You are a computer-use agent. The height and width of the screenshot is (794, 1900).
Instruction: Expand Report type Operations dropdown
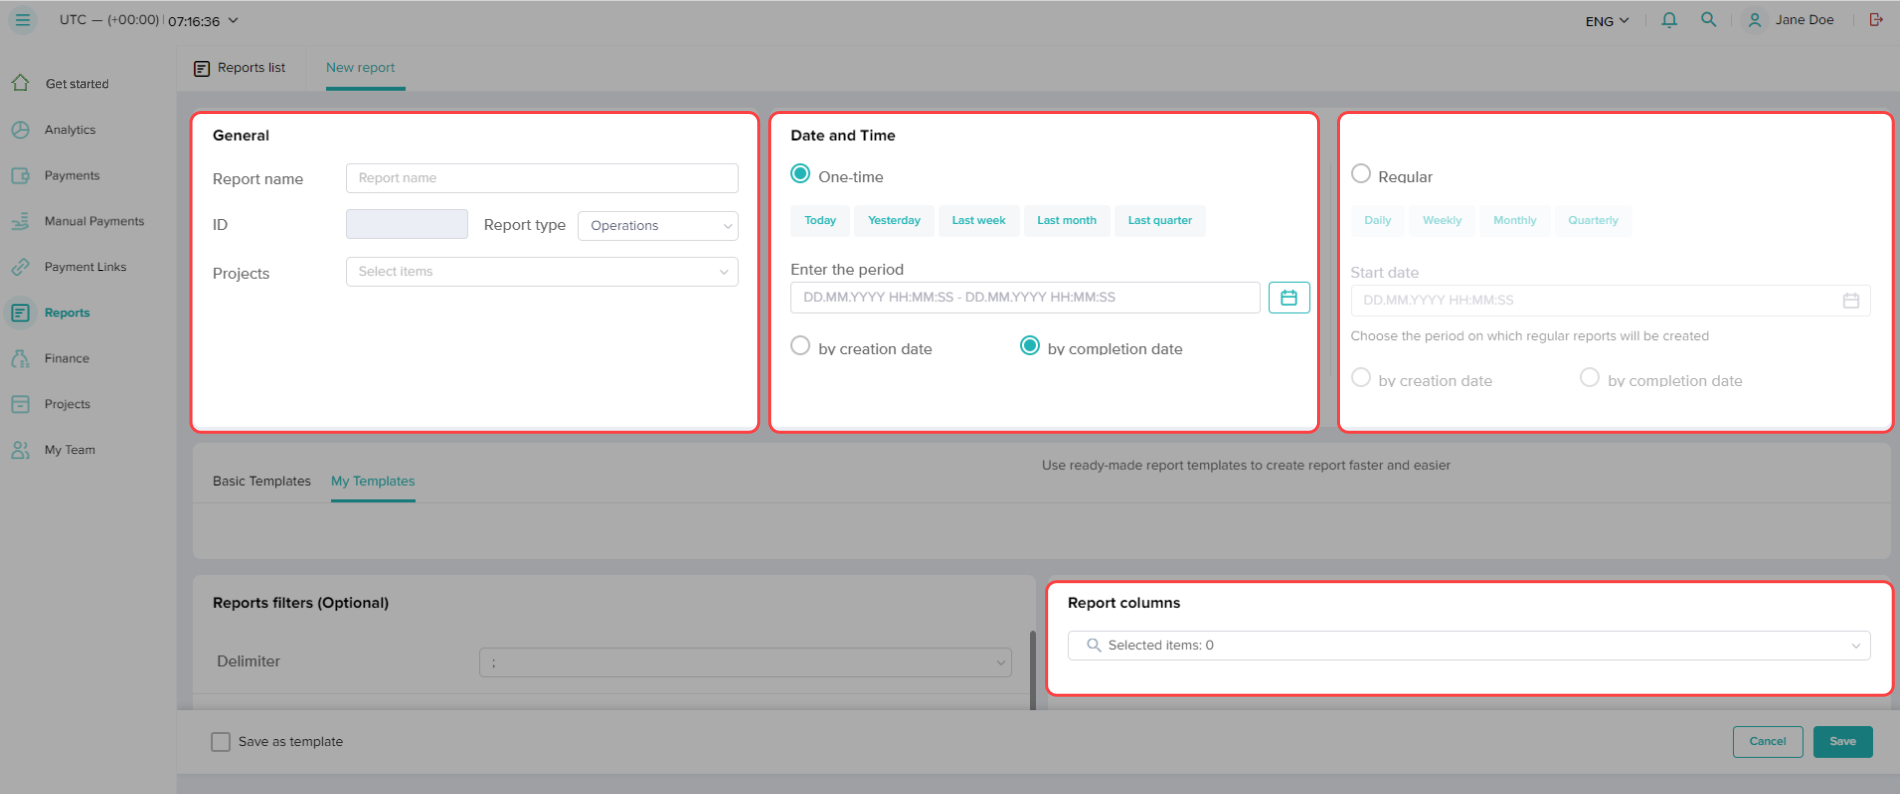coord(658,226)
